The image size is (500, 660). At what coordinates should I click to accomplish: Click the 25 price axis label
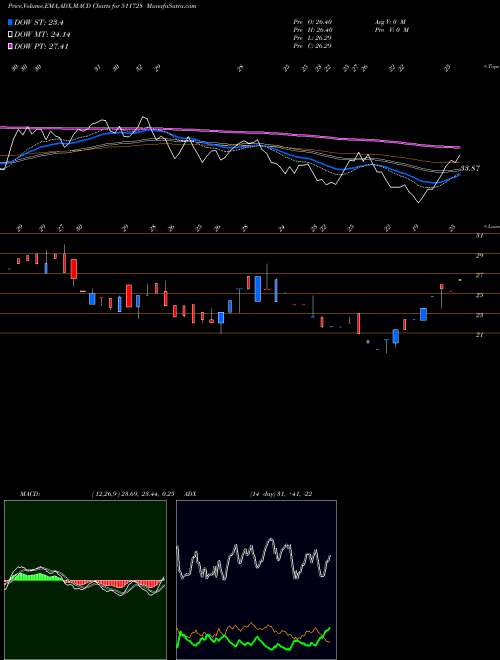[x=479, y=295]
